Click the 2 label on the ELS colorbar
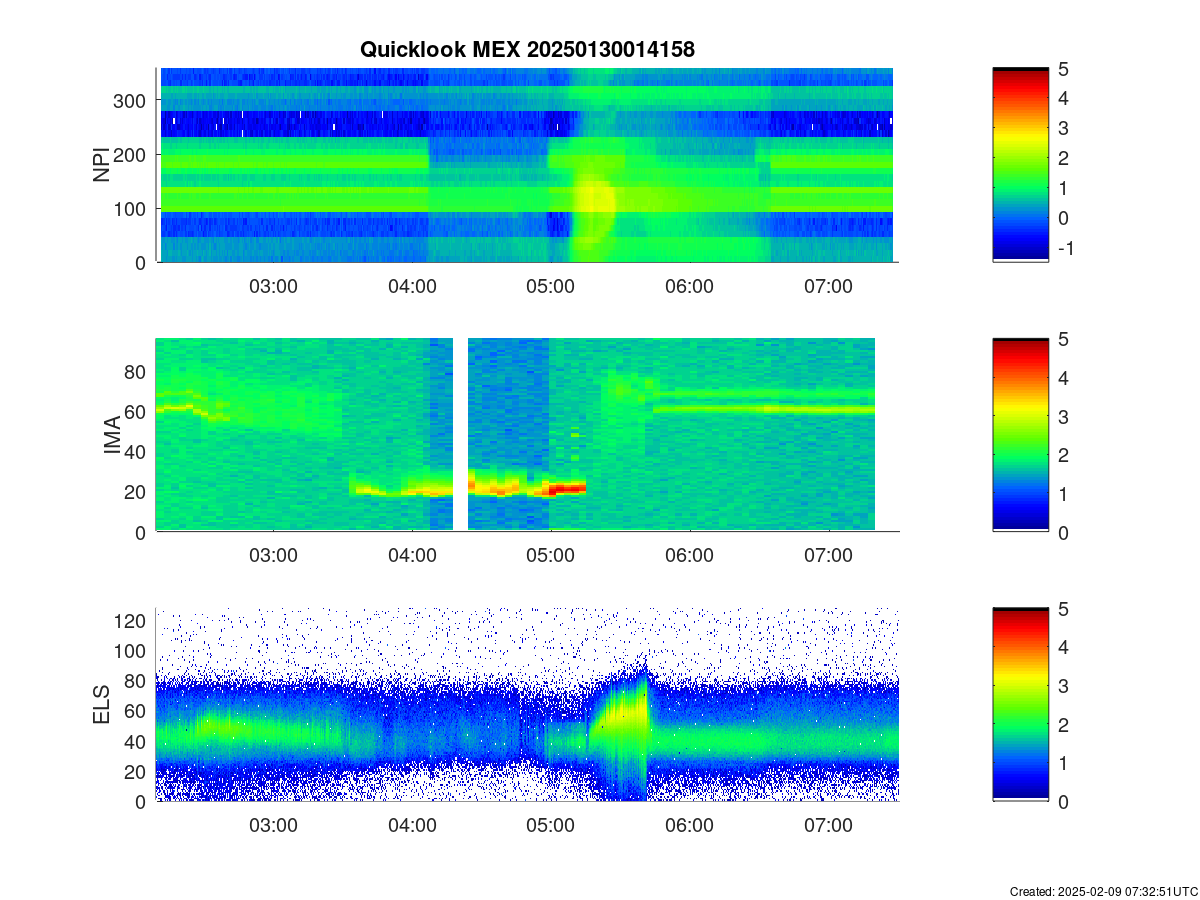 pyautogui.click(x=1064, y=724)
